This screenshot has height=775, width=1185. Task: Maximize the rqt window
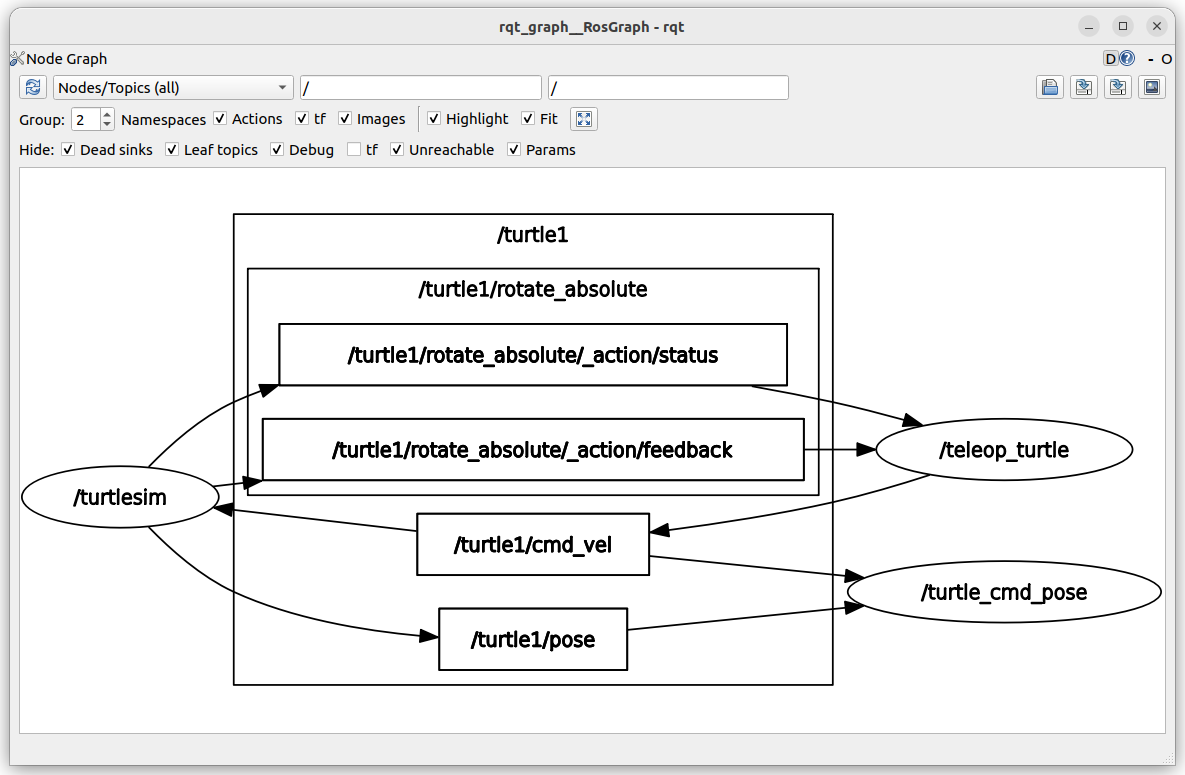[1123, 26]
